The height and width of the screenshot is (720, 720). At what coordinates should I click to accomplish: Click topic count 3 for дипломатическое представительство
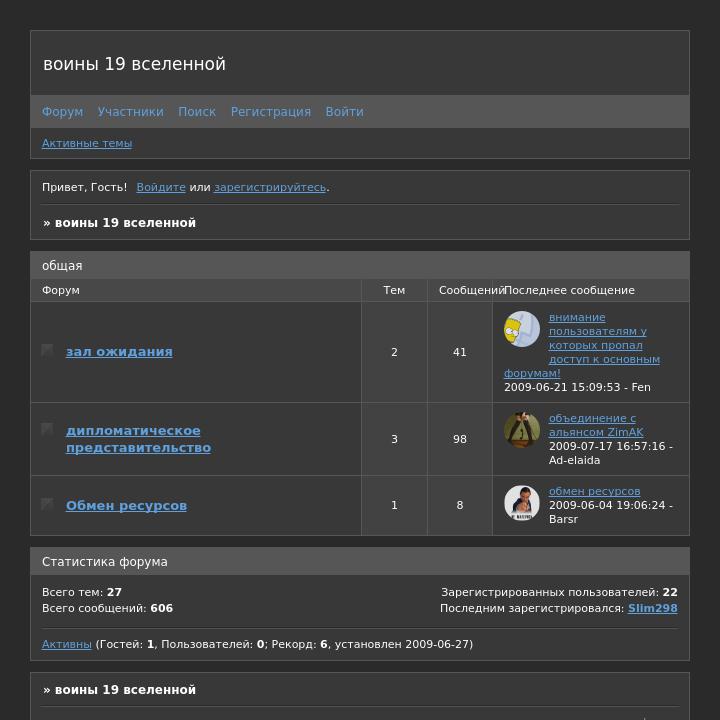394,439
